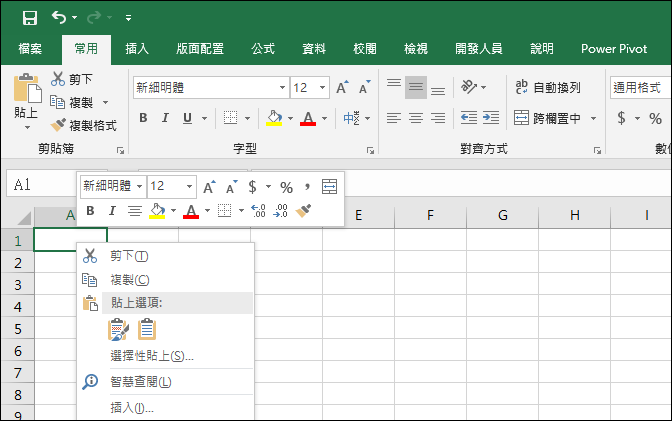Increase font size in ribbon

pyautogui.click(x=342, y=87)
